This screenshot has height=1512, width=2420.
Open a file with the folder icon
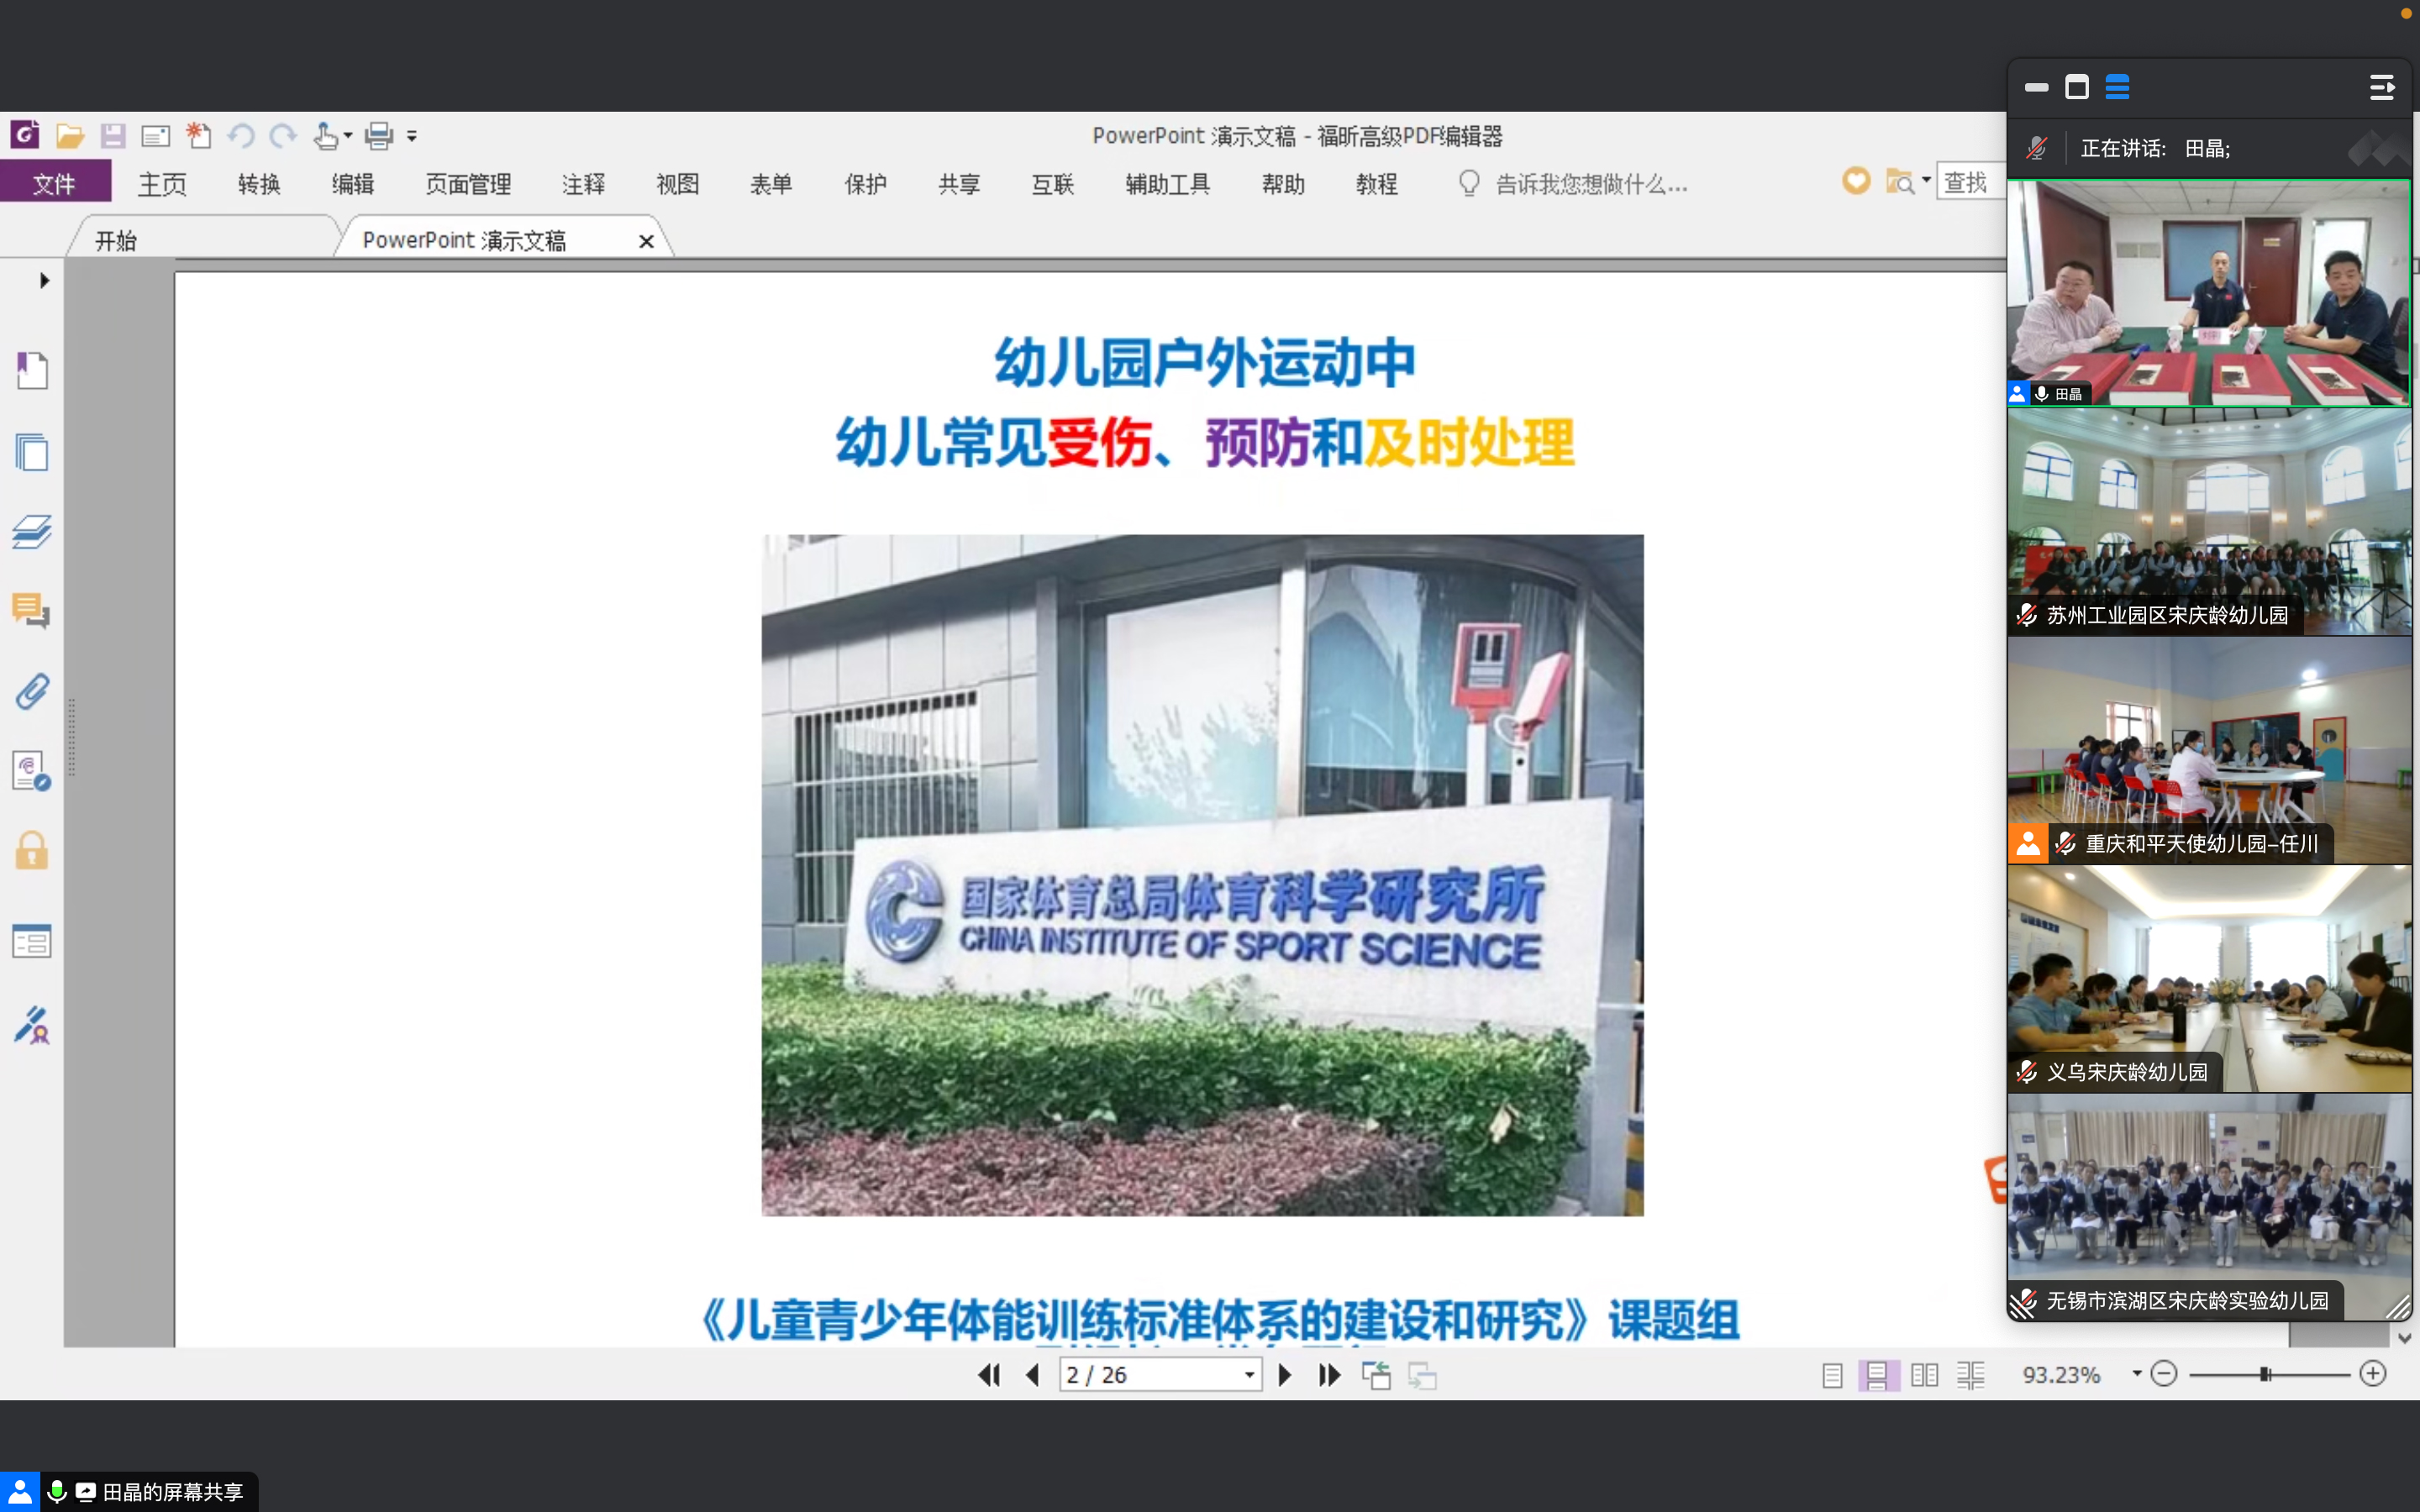click(69, 136)
